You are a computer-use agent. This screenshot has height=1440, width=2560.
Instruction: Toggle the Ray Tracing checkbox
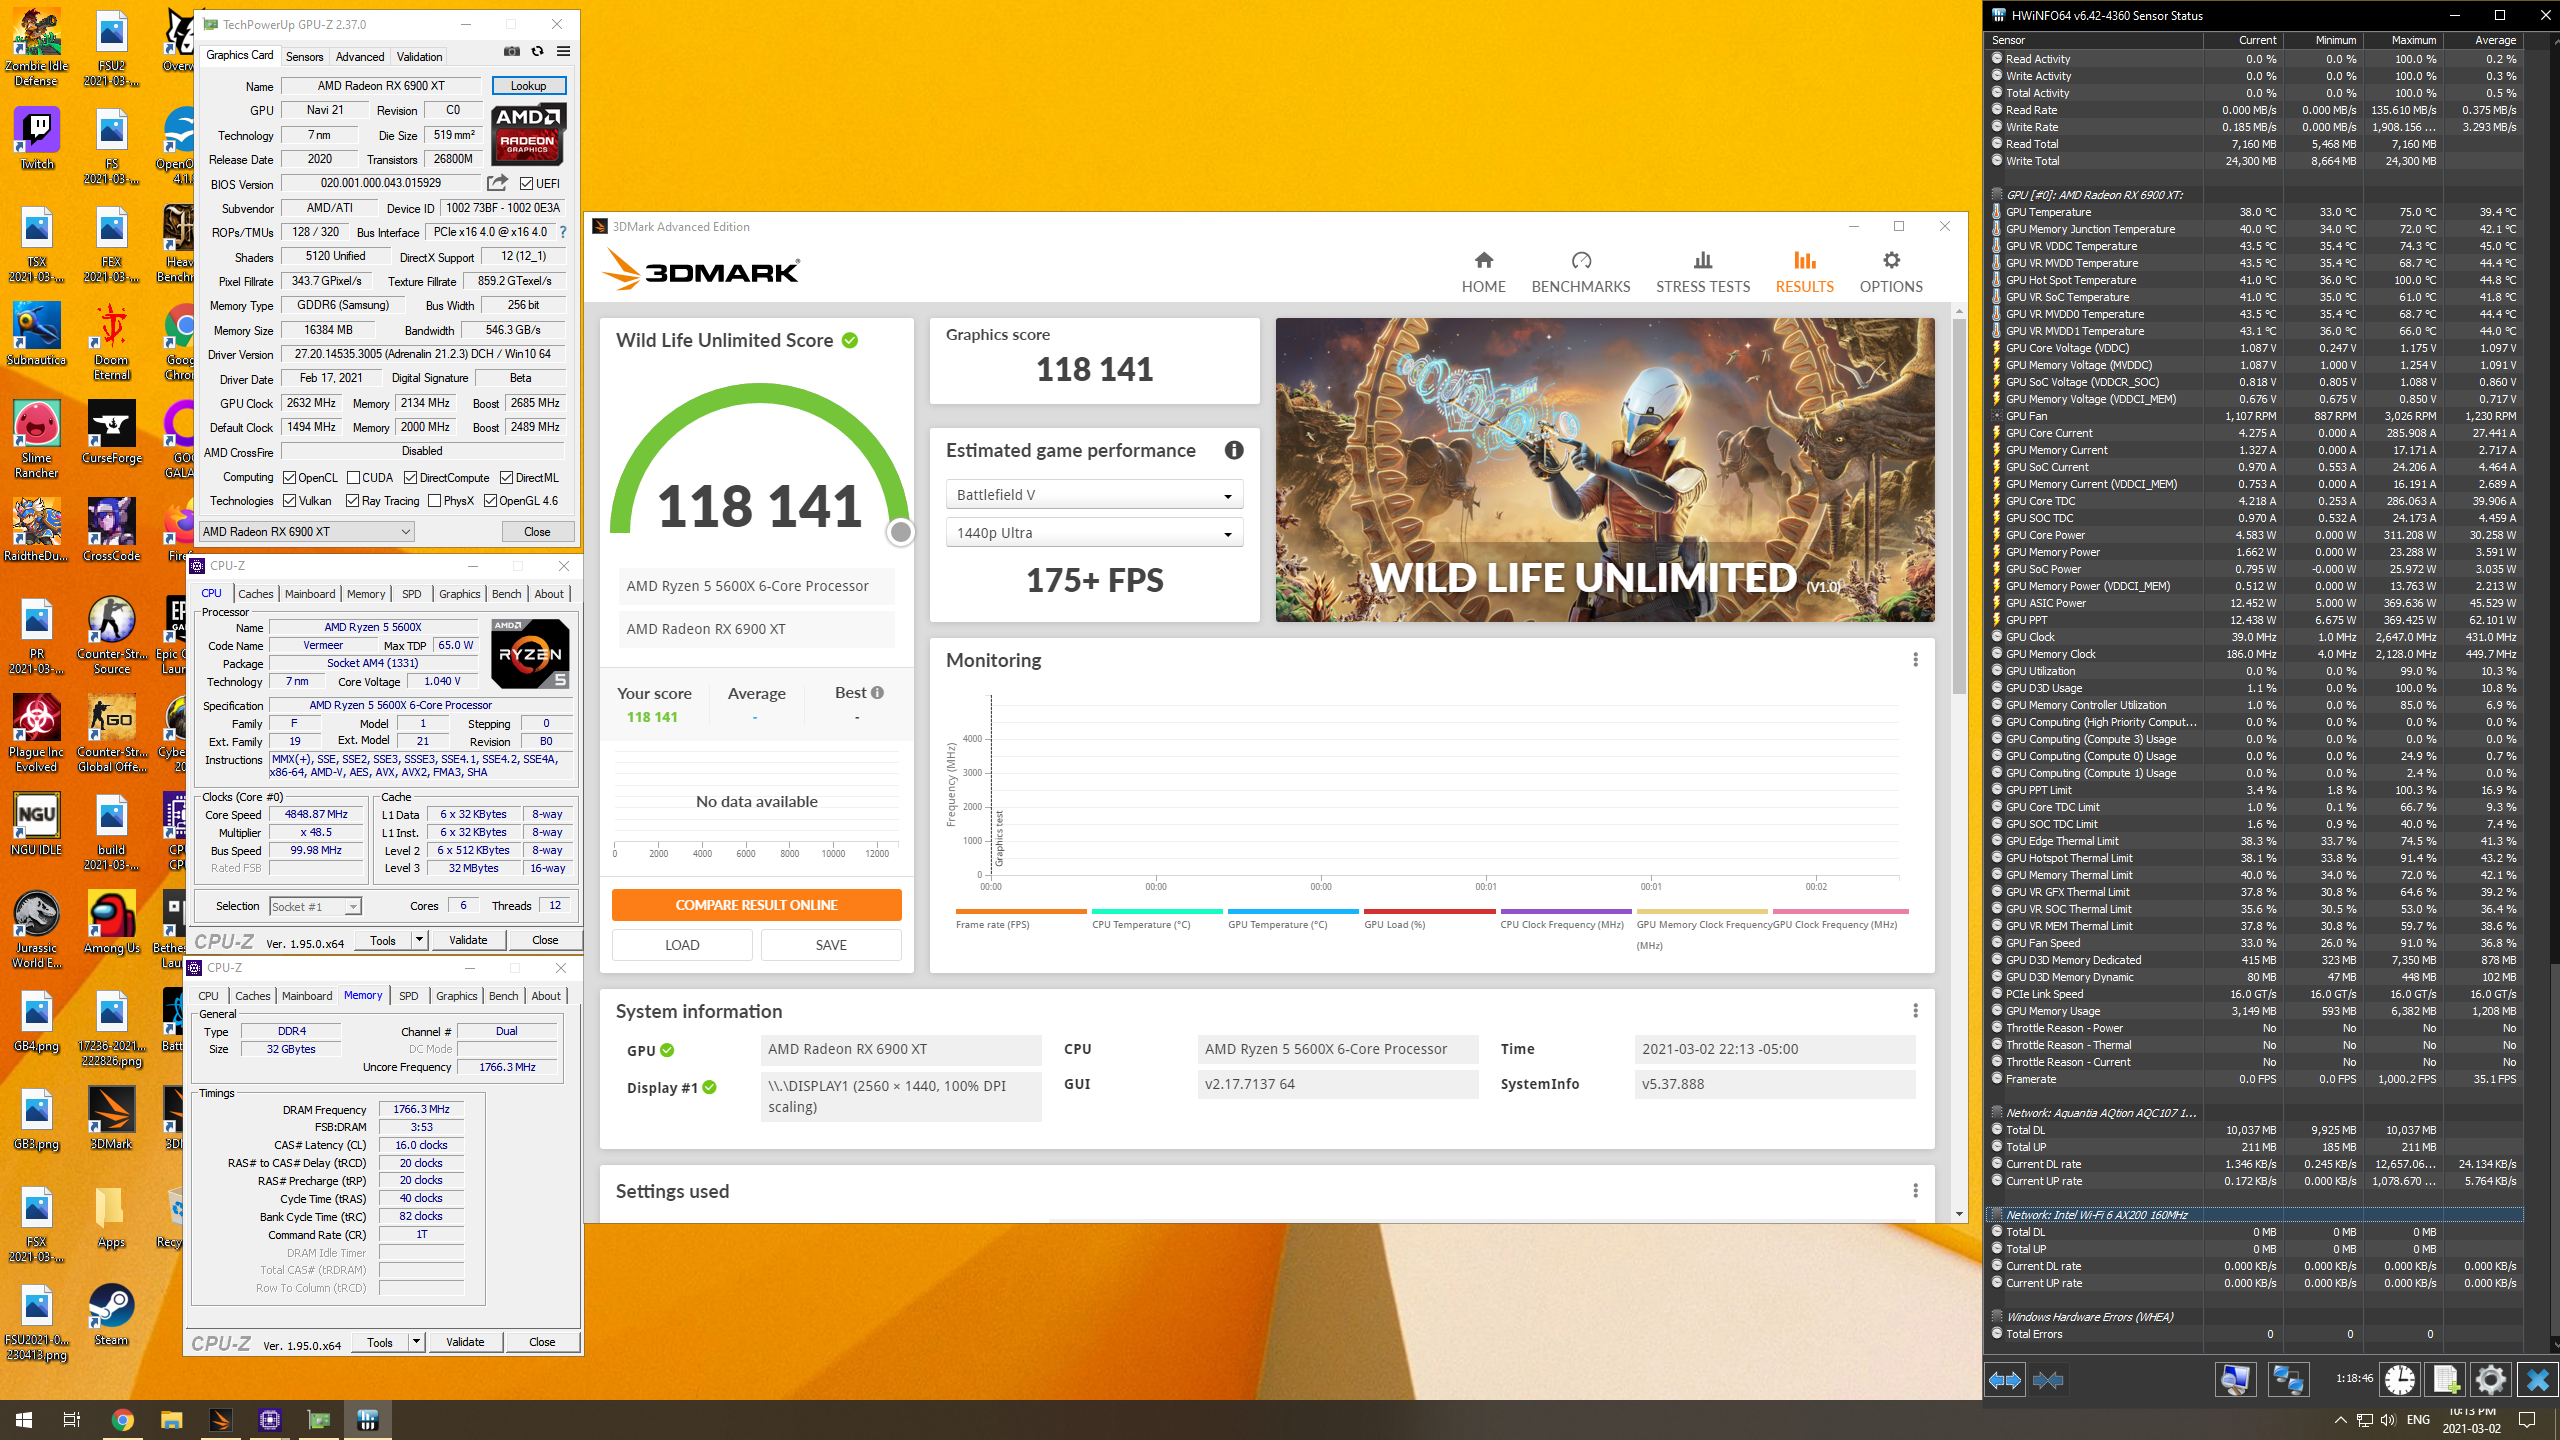point(352,501)
